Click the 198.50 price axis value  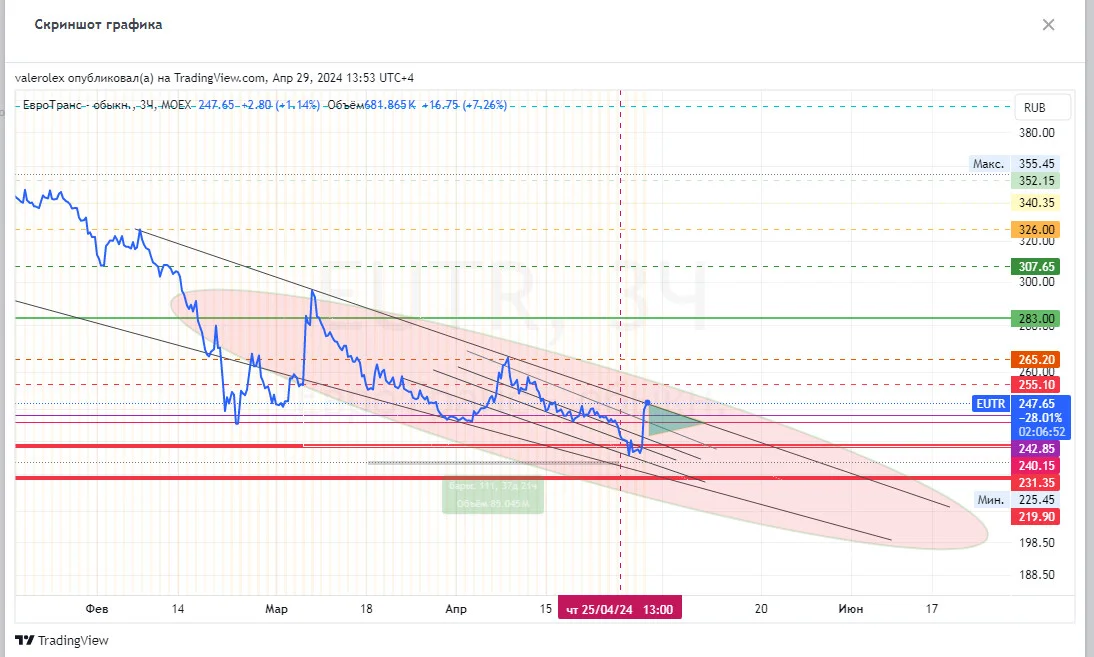click(1037, 543)
